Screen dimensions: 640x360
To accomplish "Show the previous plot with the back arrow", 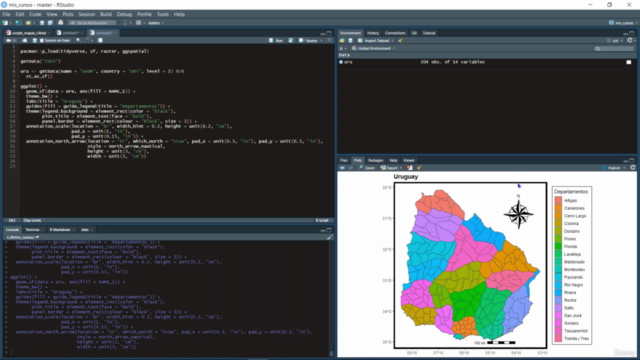I will [342, 168].
